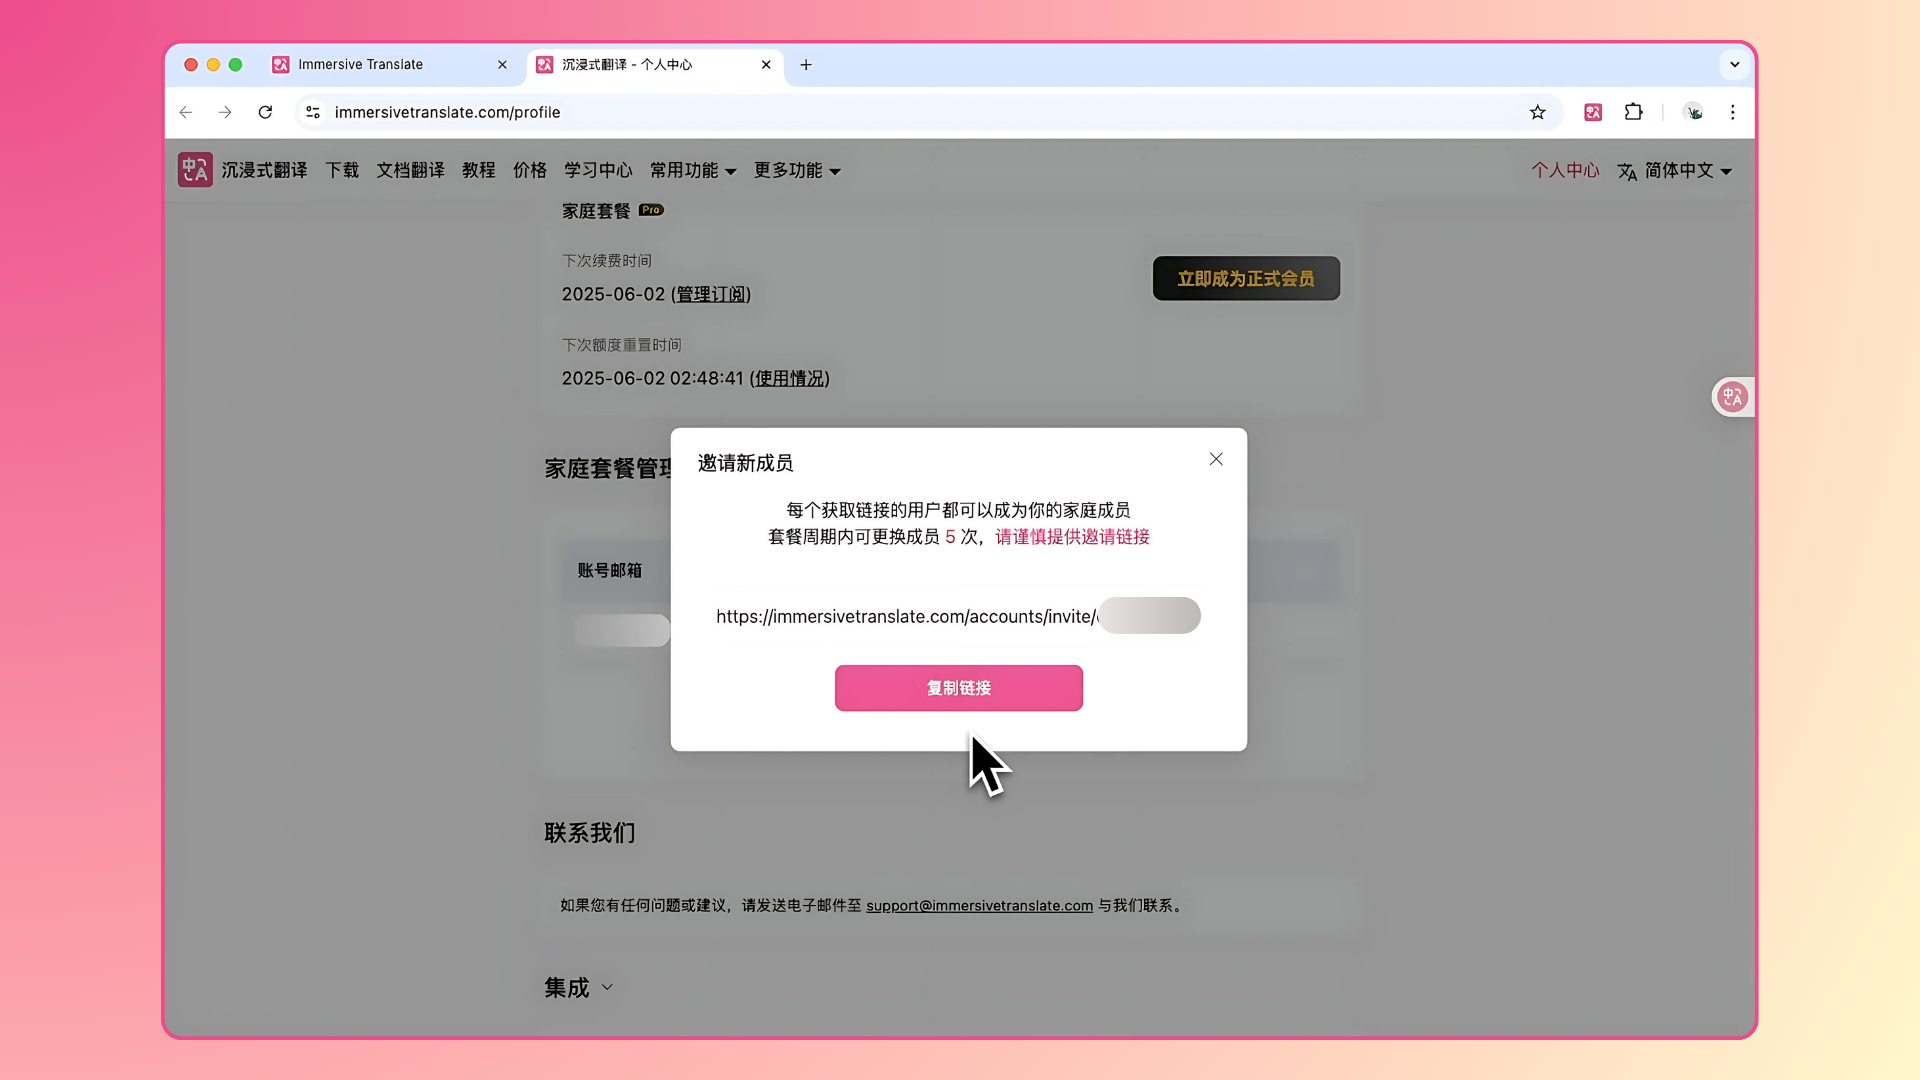Click the yellow macOS minimize button
The width and height of the screenshot is (1920, 1080).
coord(213,65)
